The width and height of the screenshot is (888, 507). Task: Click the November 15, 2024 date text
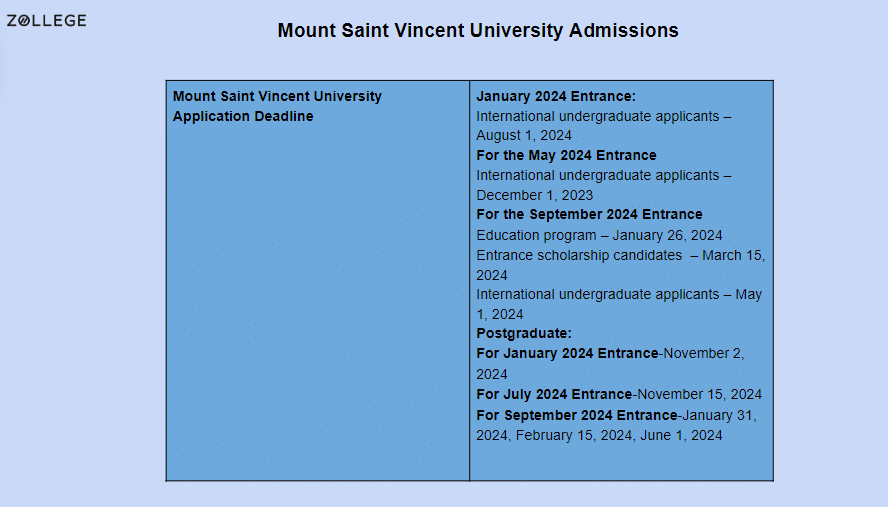coord(700,394)
